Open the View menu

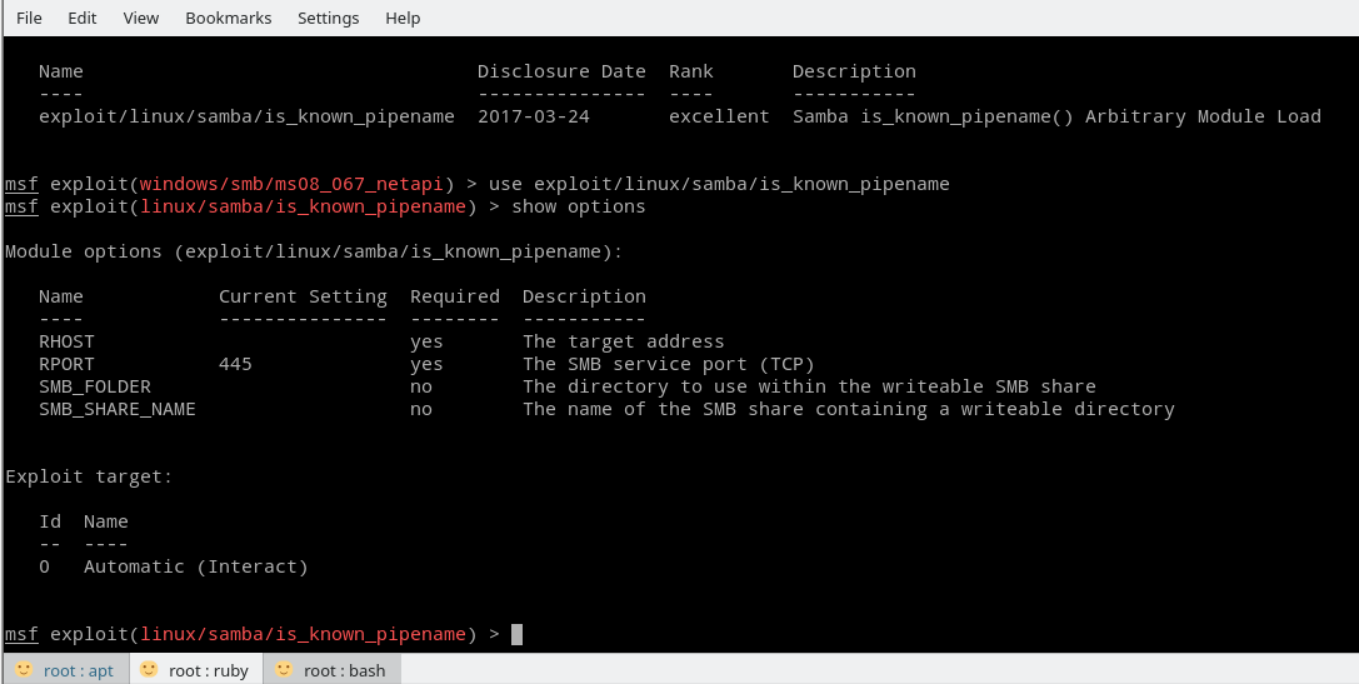point(141,18)
